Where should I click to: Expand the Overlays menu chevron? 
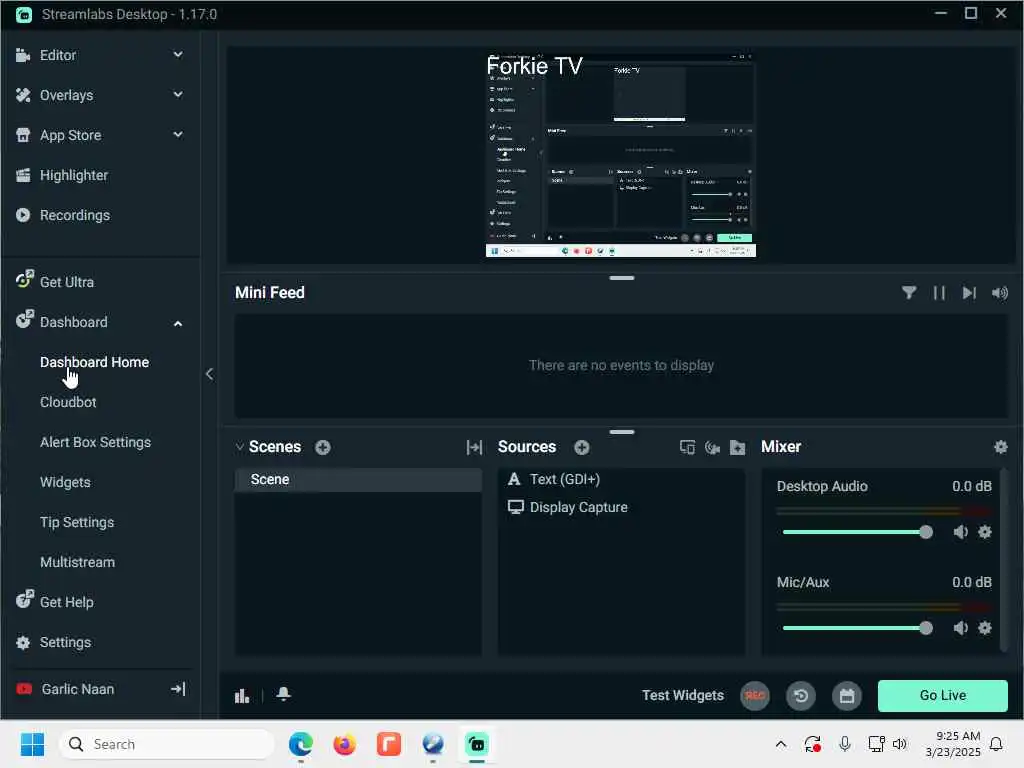178,95
